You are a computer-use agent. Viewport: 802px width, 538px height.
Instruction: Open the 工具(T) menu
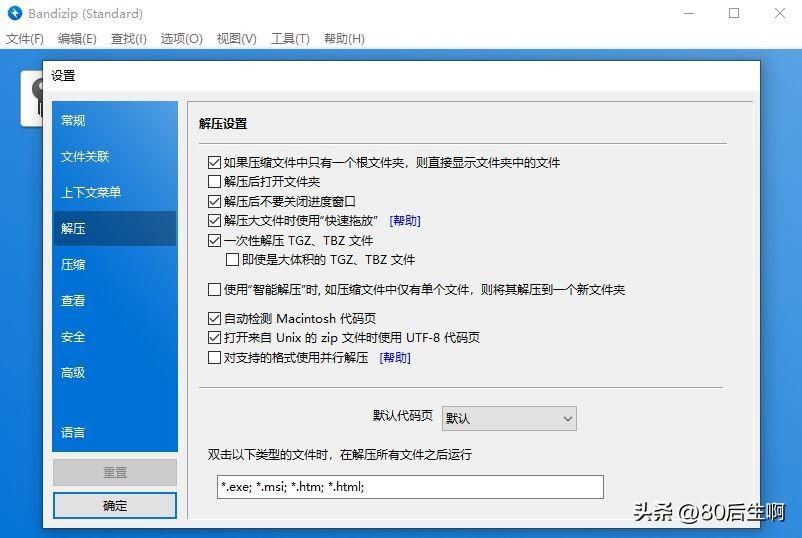(x=290, y=39)
